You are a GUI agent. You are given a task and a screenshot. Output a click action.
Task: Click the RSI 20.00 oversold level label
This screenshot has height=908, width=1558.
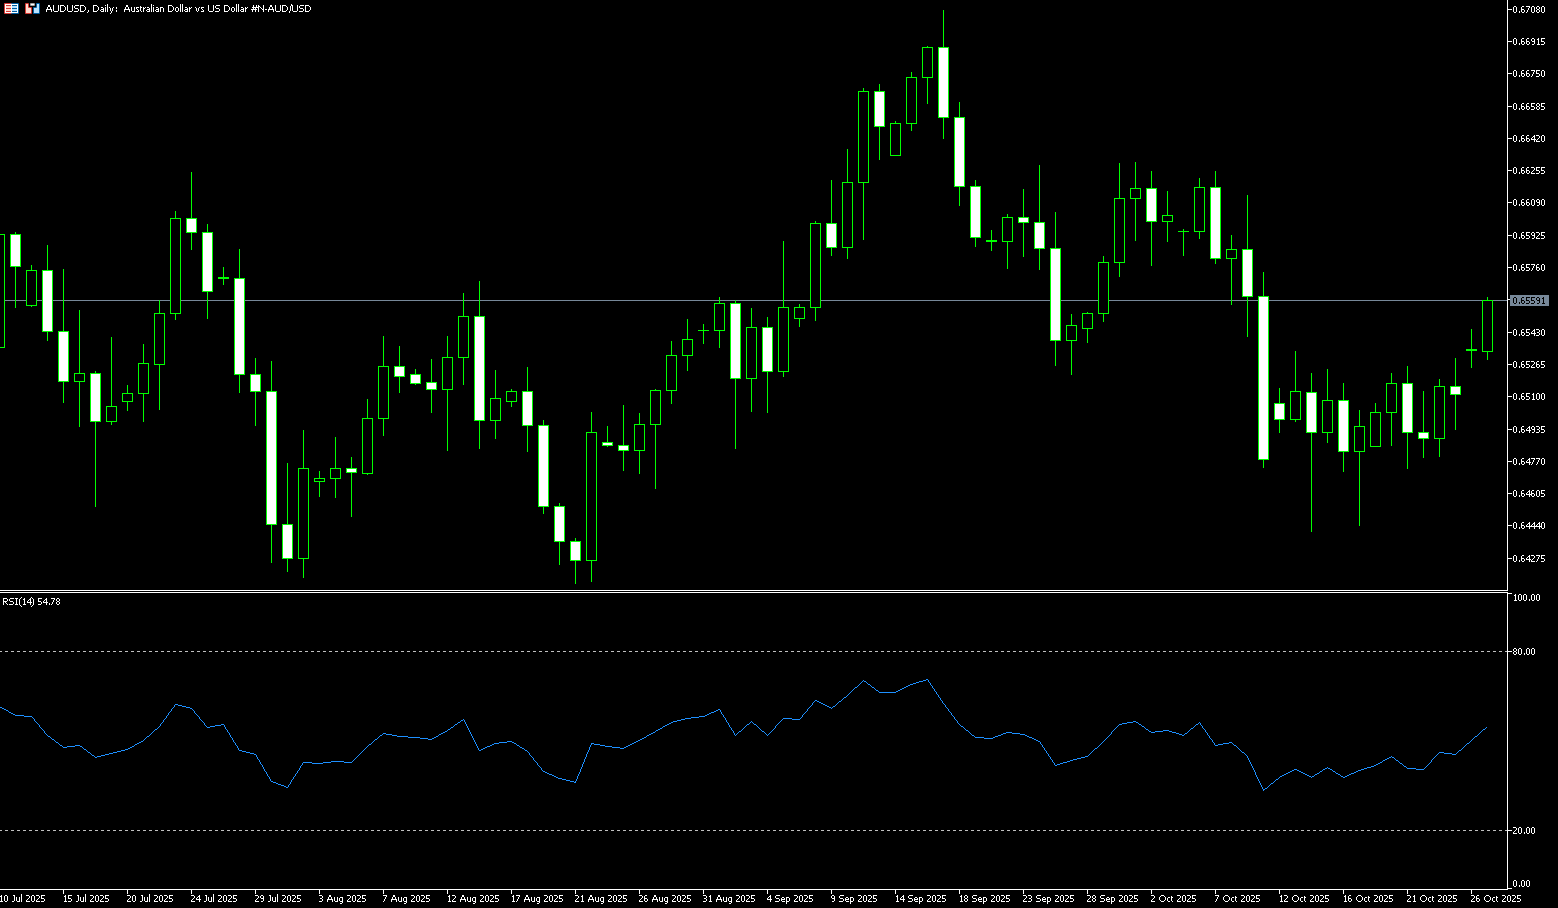(x=1526, y=831)
